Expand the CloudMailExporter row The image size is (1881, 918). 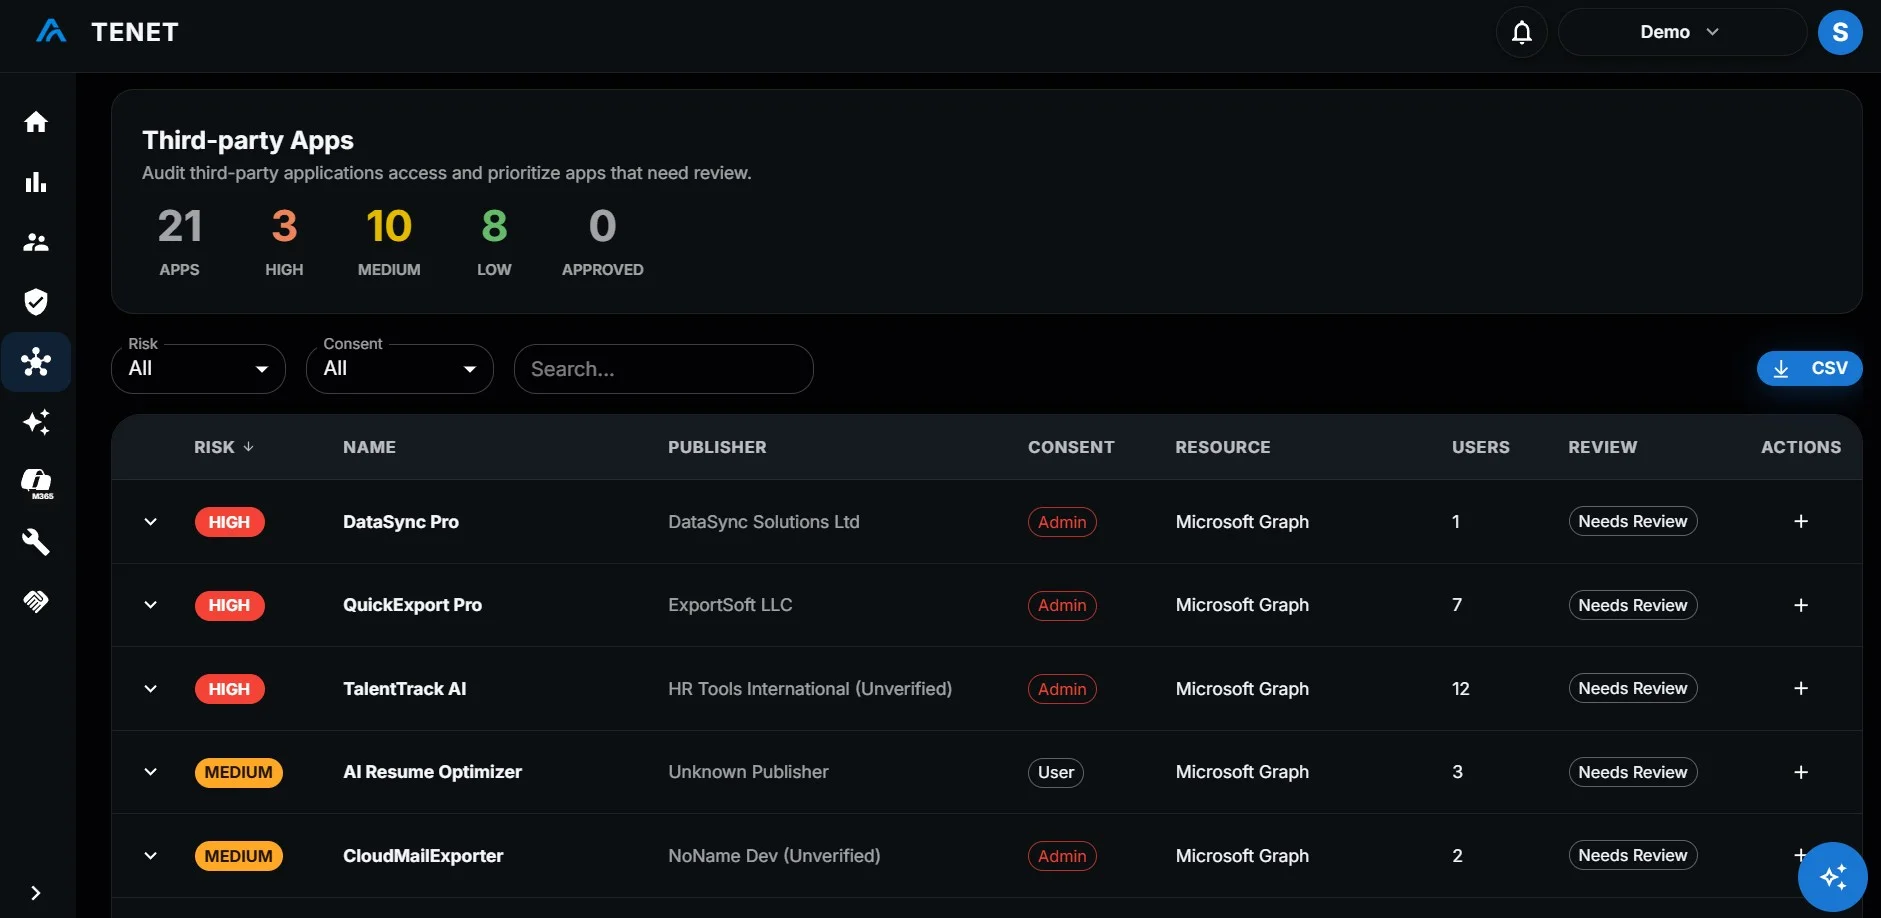[150, 855]
